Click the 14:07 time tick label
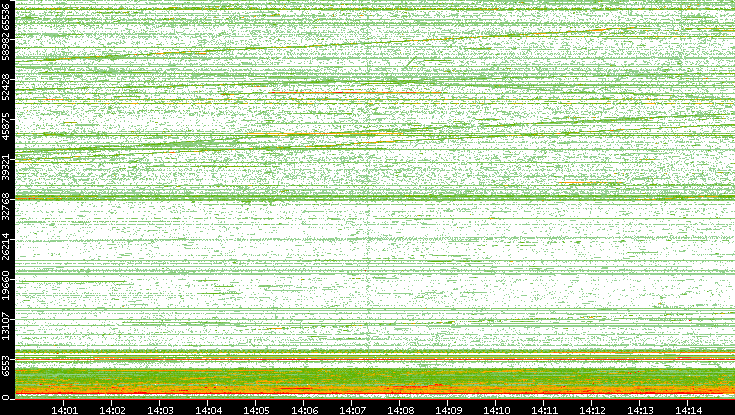Screen dimensions: 735x415 [352, 411]
